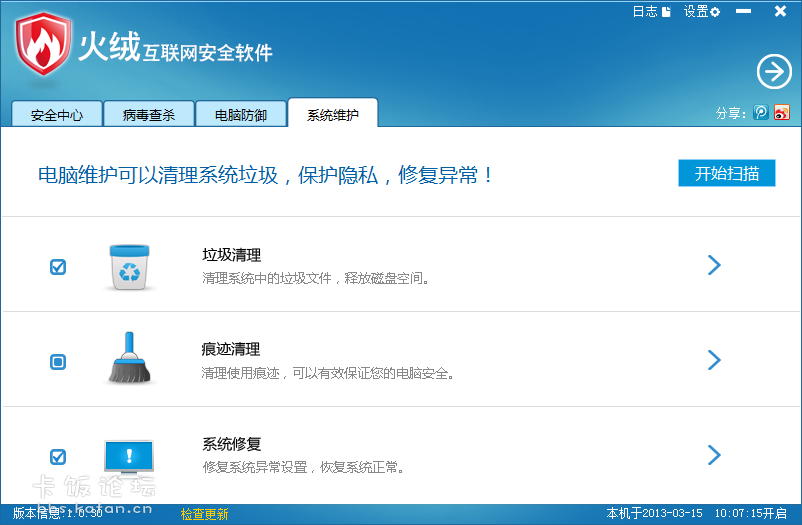This screenshot has height=525, width=802.
Task: Expand the 痕迹清理 row chevron
Action: pos(714,360)
